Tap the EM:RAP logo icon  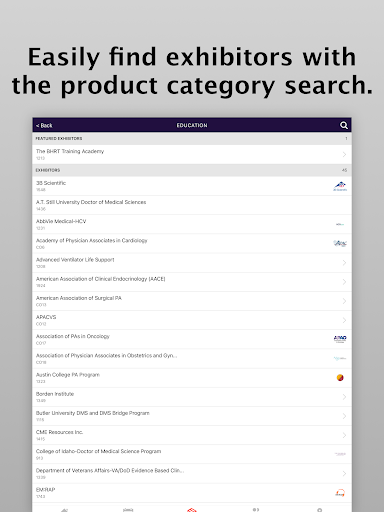point(340,493)
